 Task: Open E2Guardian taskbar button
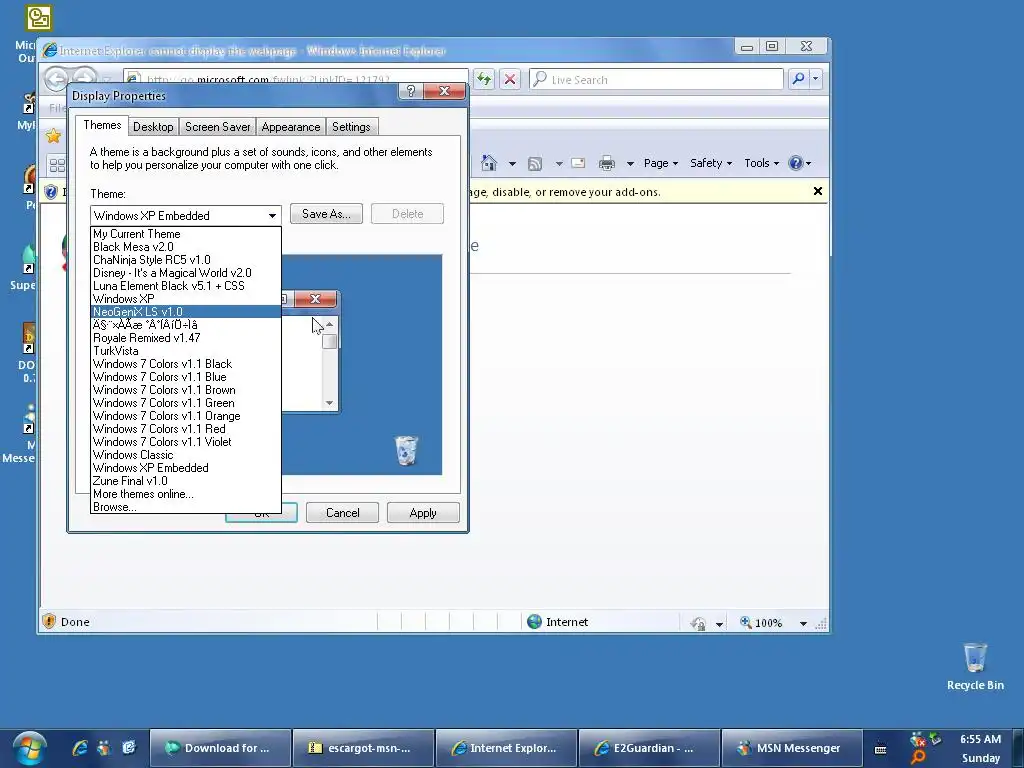coord(648,748)
